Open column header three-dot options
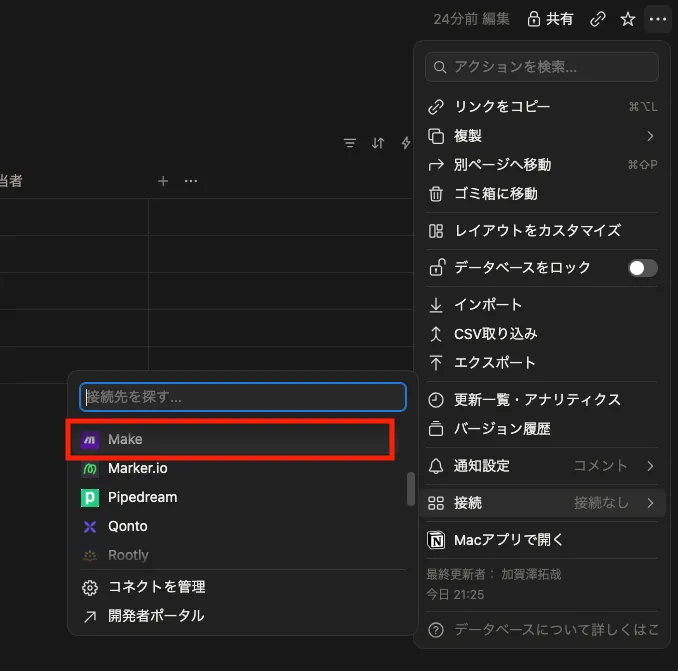Image resolution: width=678 pixels, height=671 pixels. pos(191,181)
